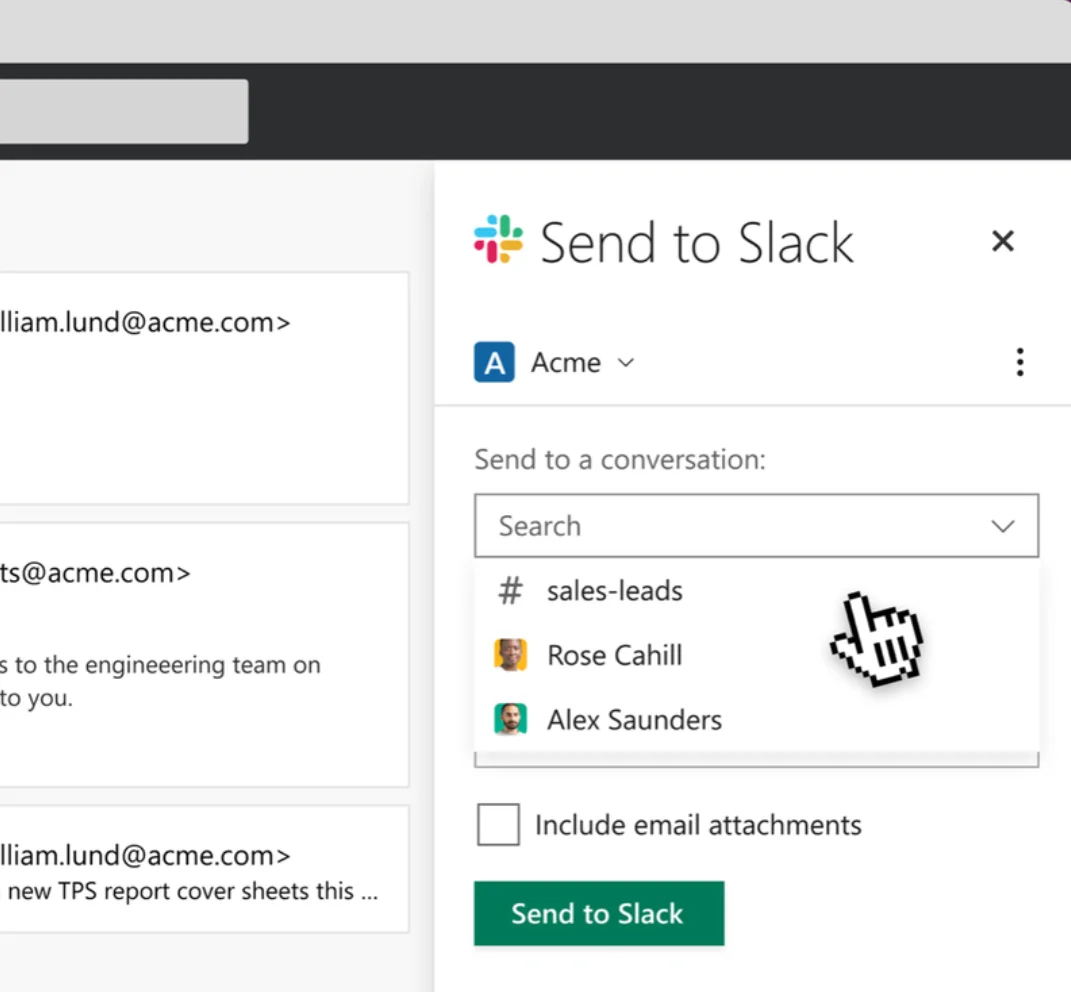Screen dimensions: 1071x992
Task: Select the sales-leads channel option
Action: 614,591
